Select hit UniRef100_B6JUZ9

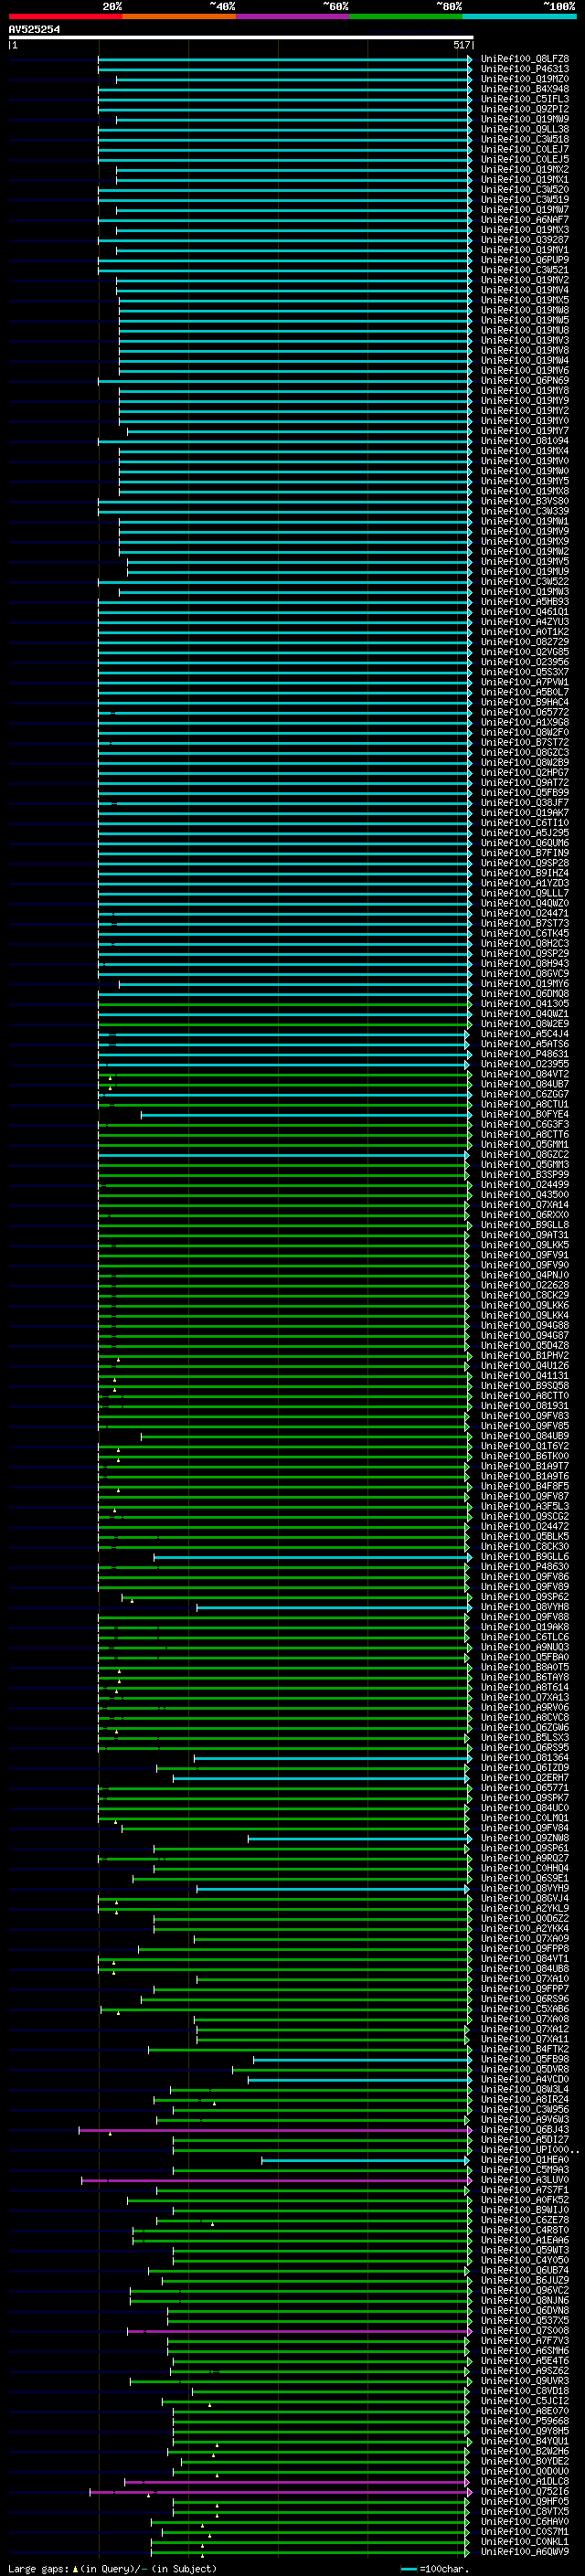(x=525, y=2280)
